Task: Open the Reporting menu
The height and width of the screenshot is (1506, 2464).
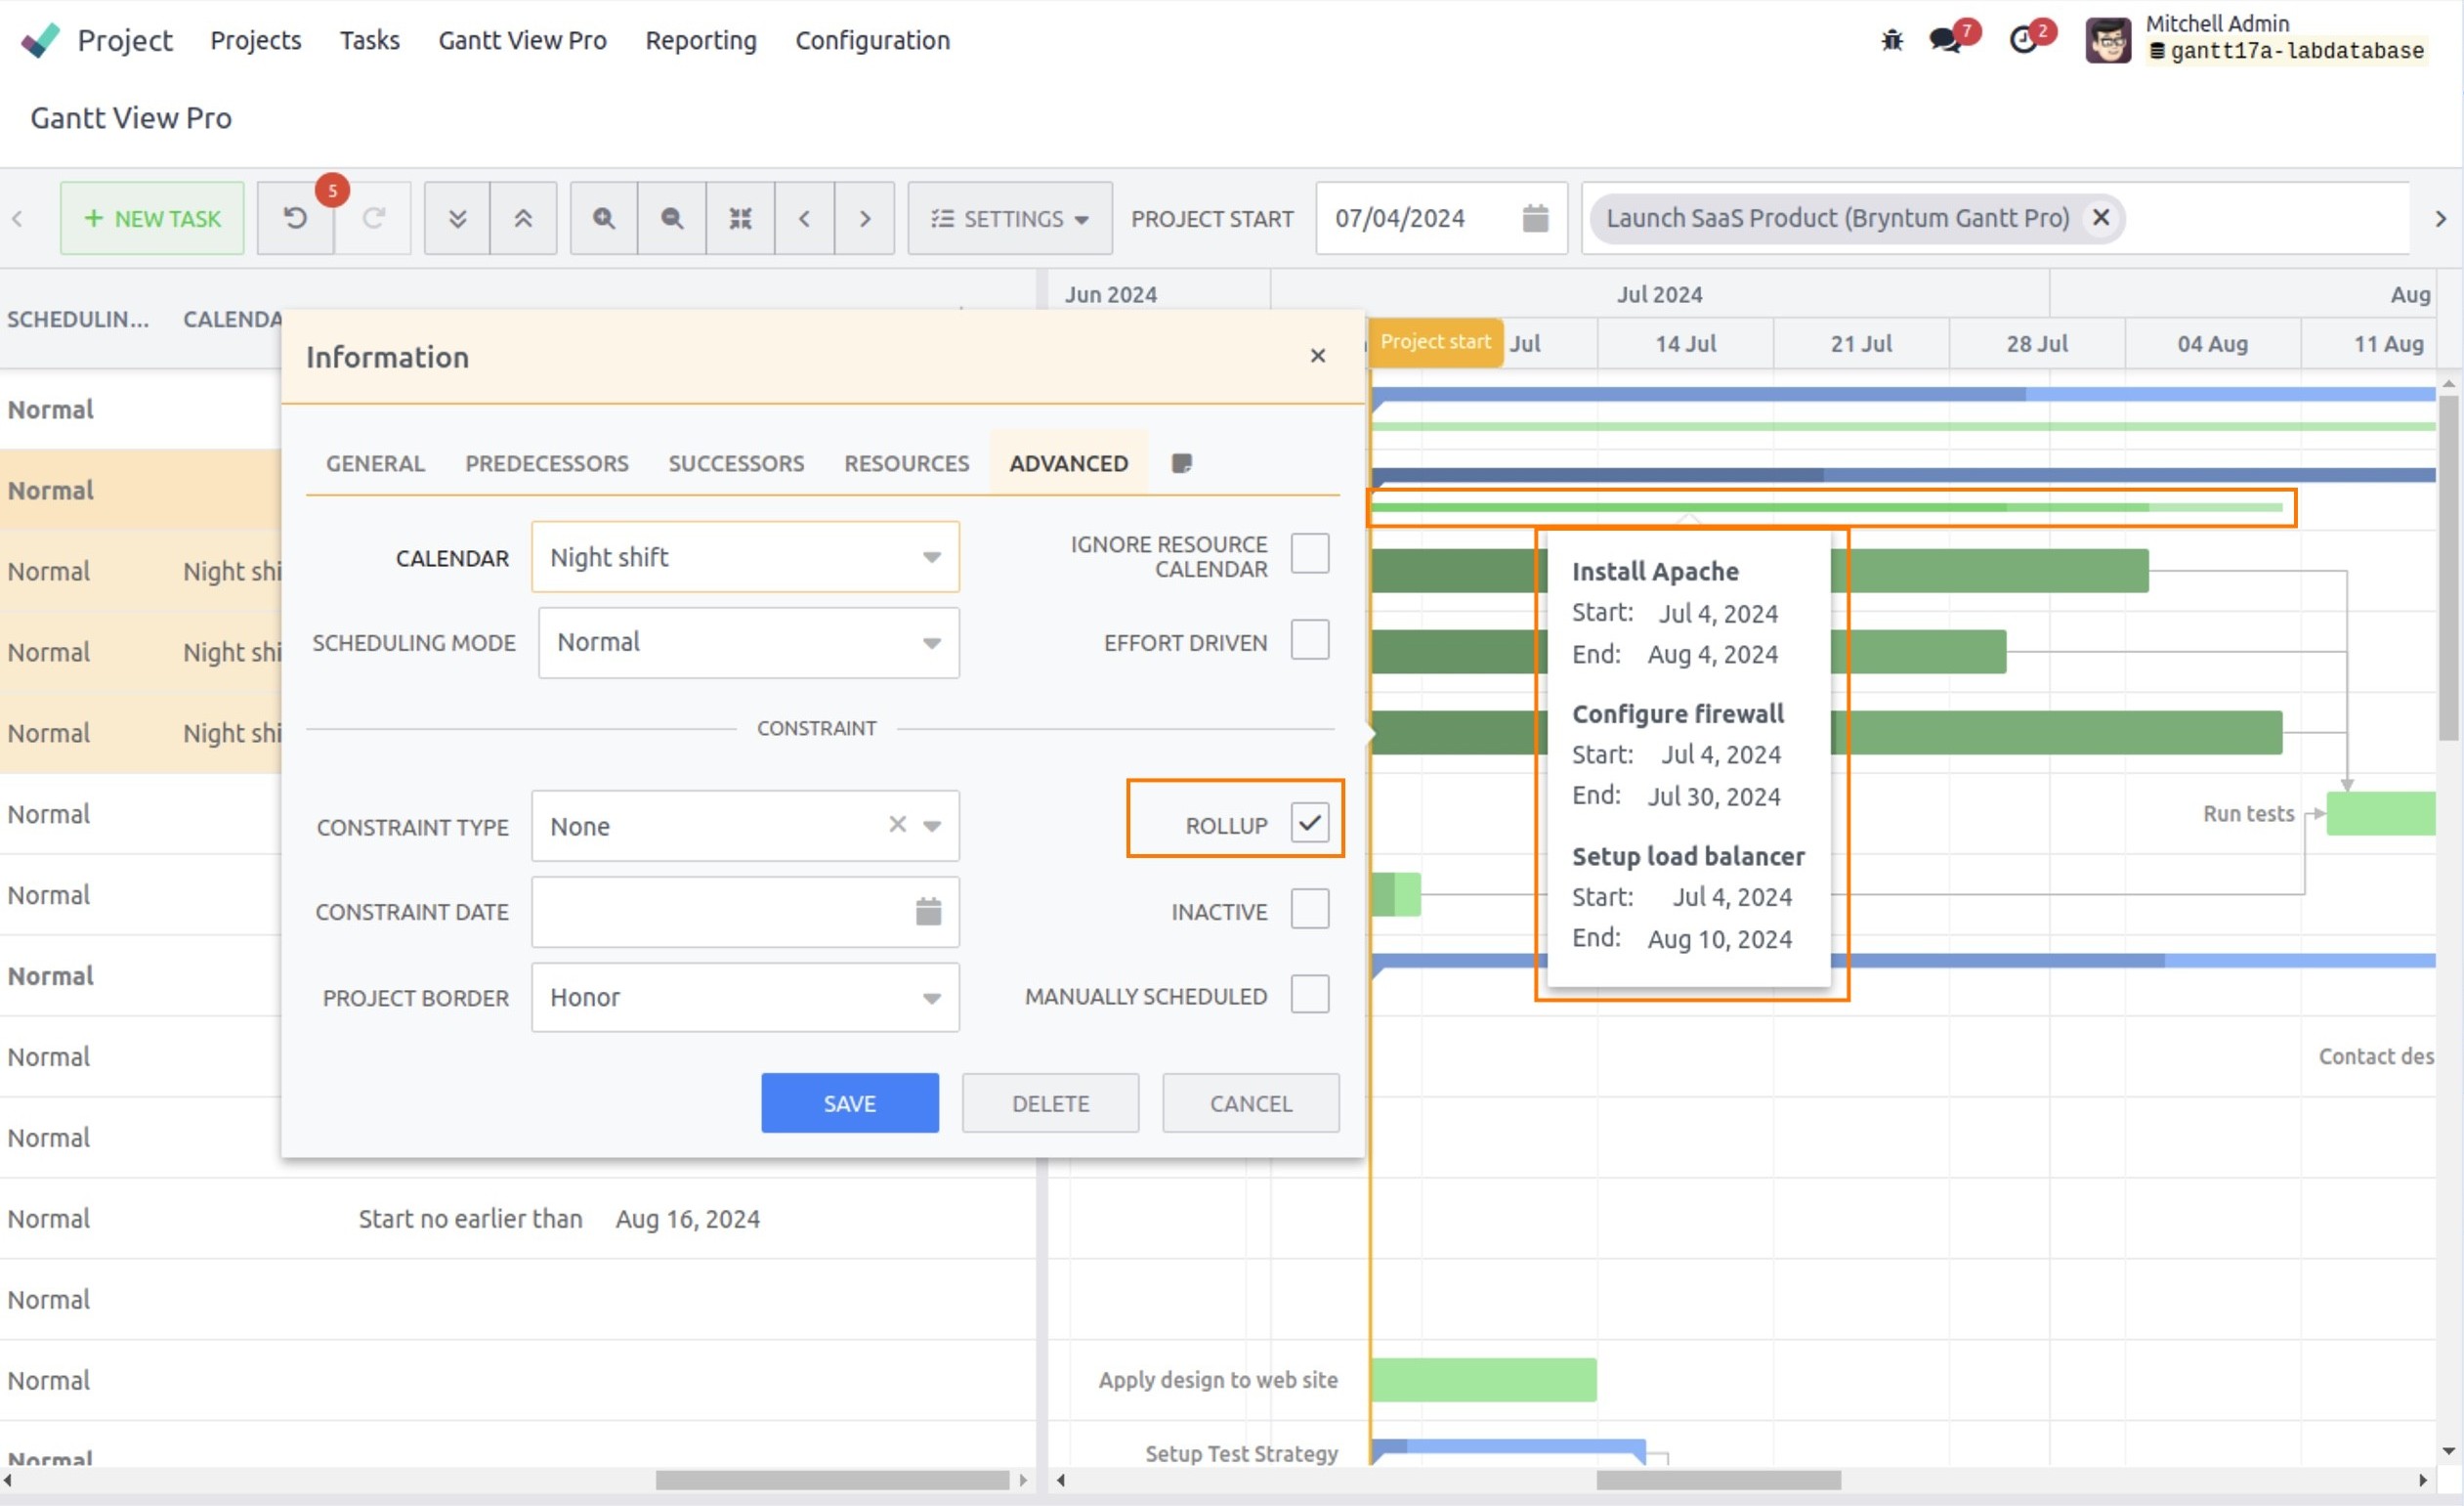Action: pos(700,40)
